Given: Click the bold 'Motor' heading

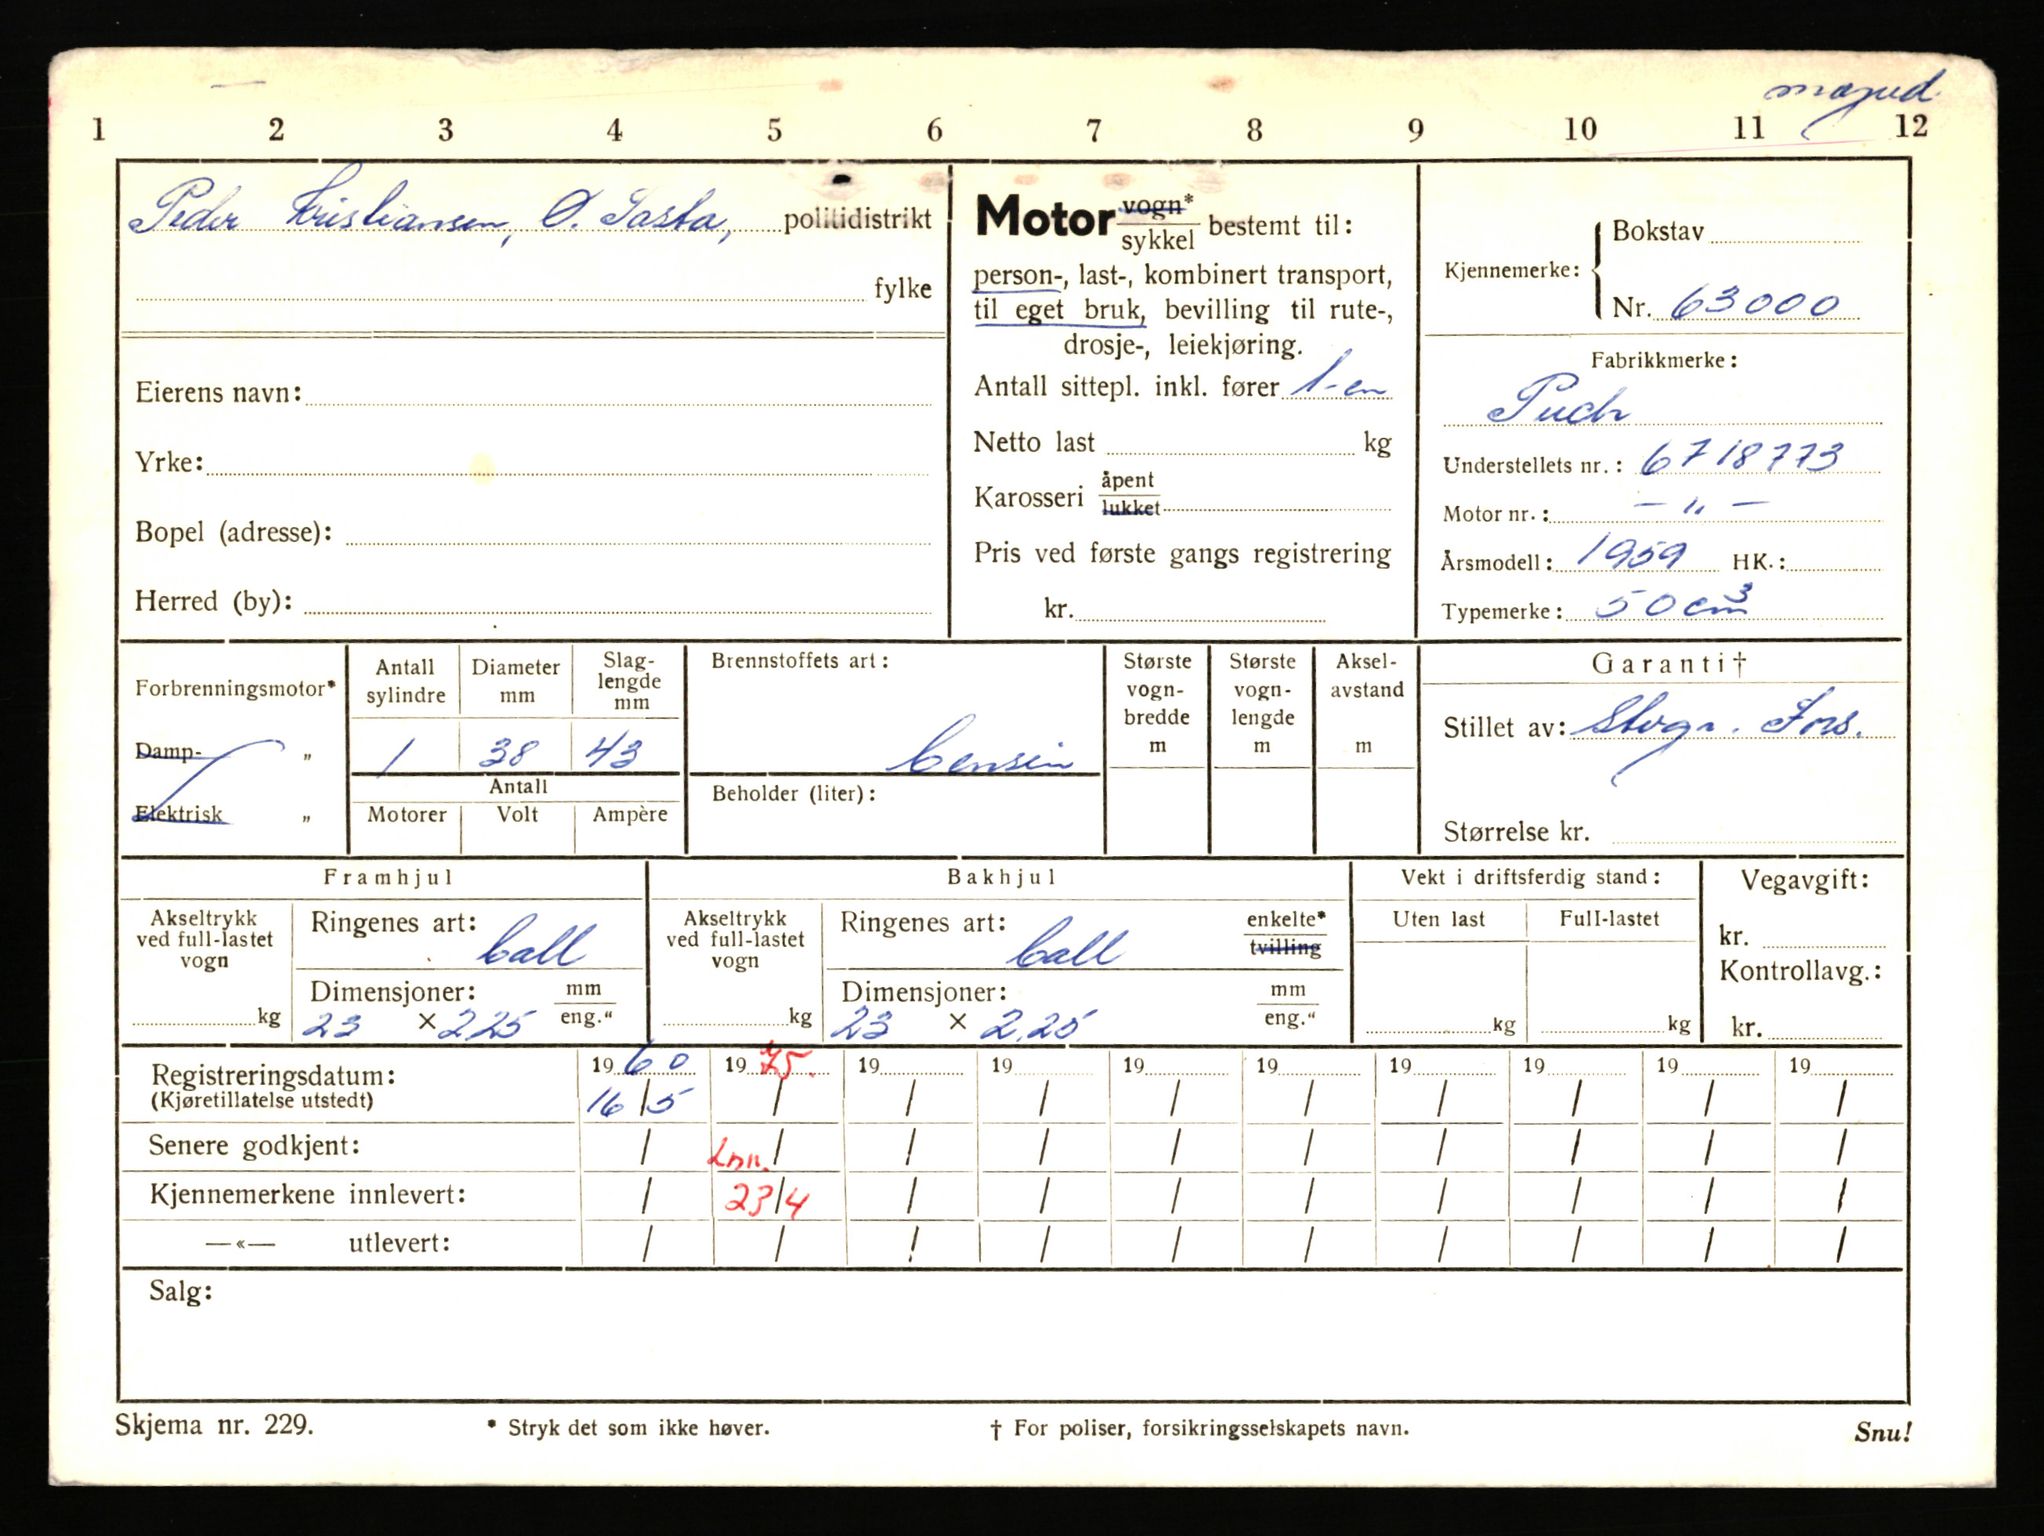Looking at the screenshot, I should 1045,216.
